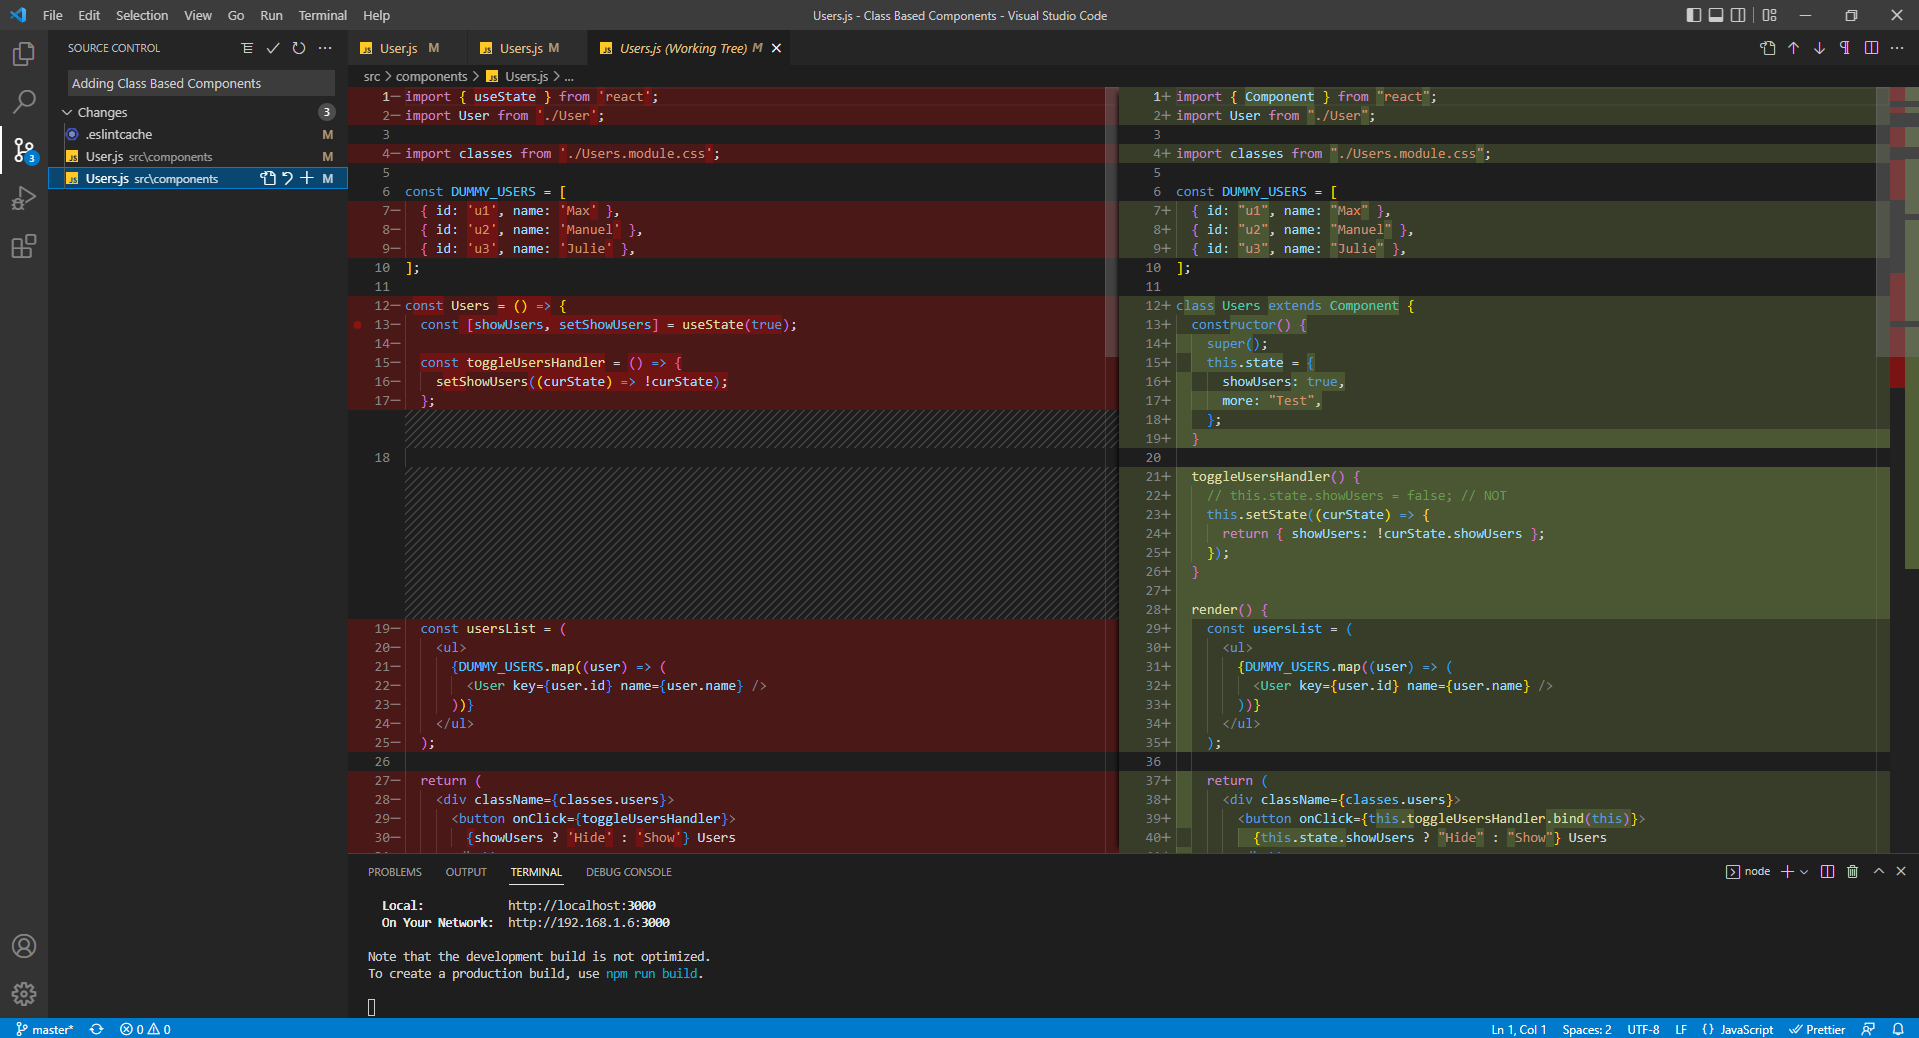1919x1038 pixels.
Task: Discard changes for Users.js
Action: 287,178
